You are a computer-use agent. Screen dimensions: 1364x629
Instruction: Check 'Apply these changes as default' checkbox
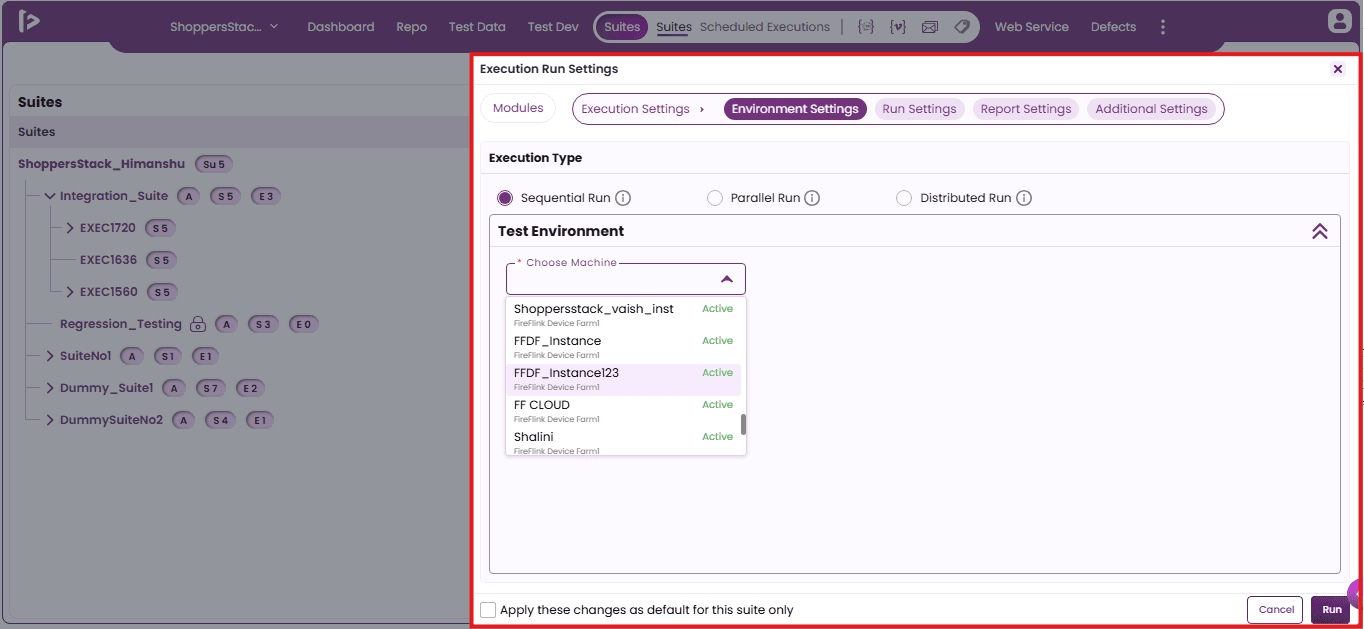click(488, 610)
